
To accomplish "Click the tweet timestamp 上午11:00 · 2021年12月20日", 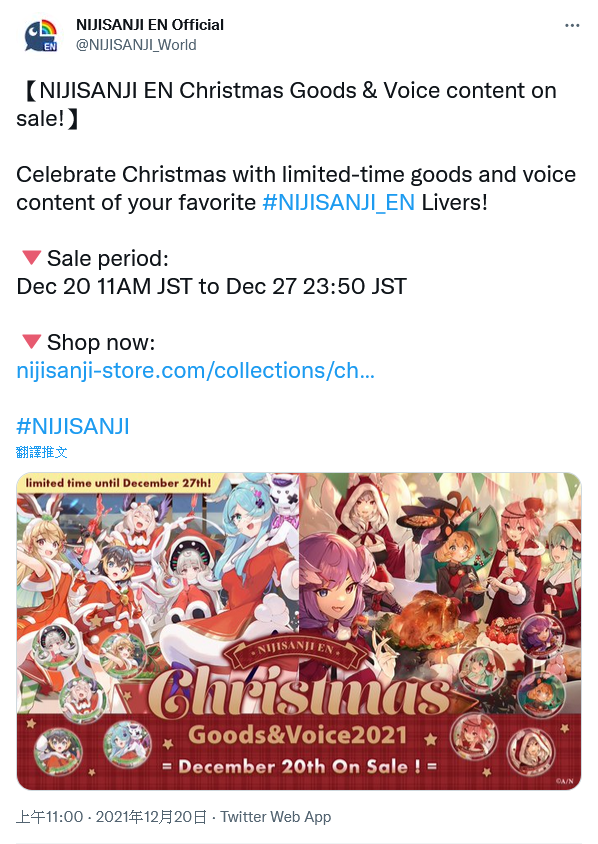I will 111,817.
